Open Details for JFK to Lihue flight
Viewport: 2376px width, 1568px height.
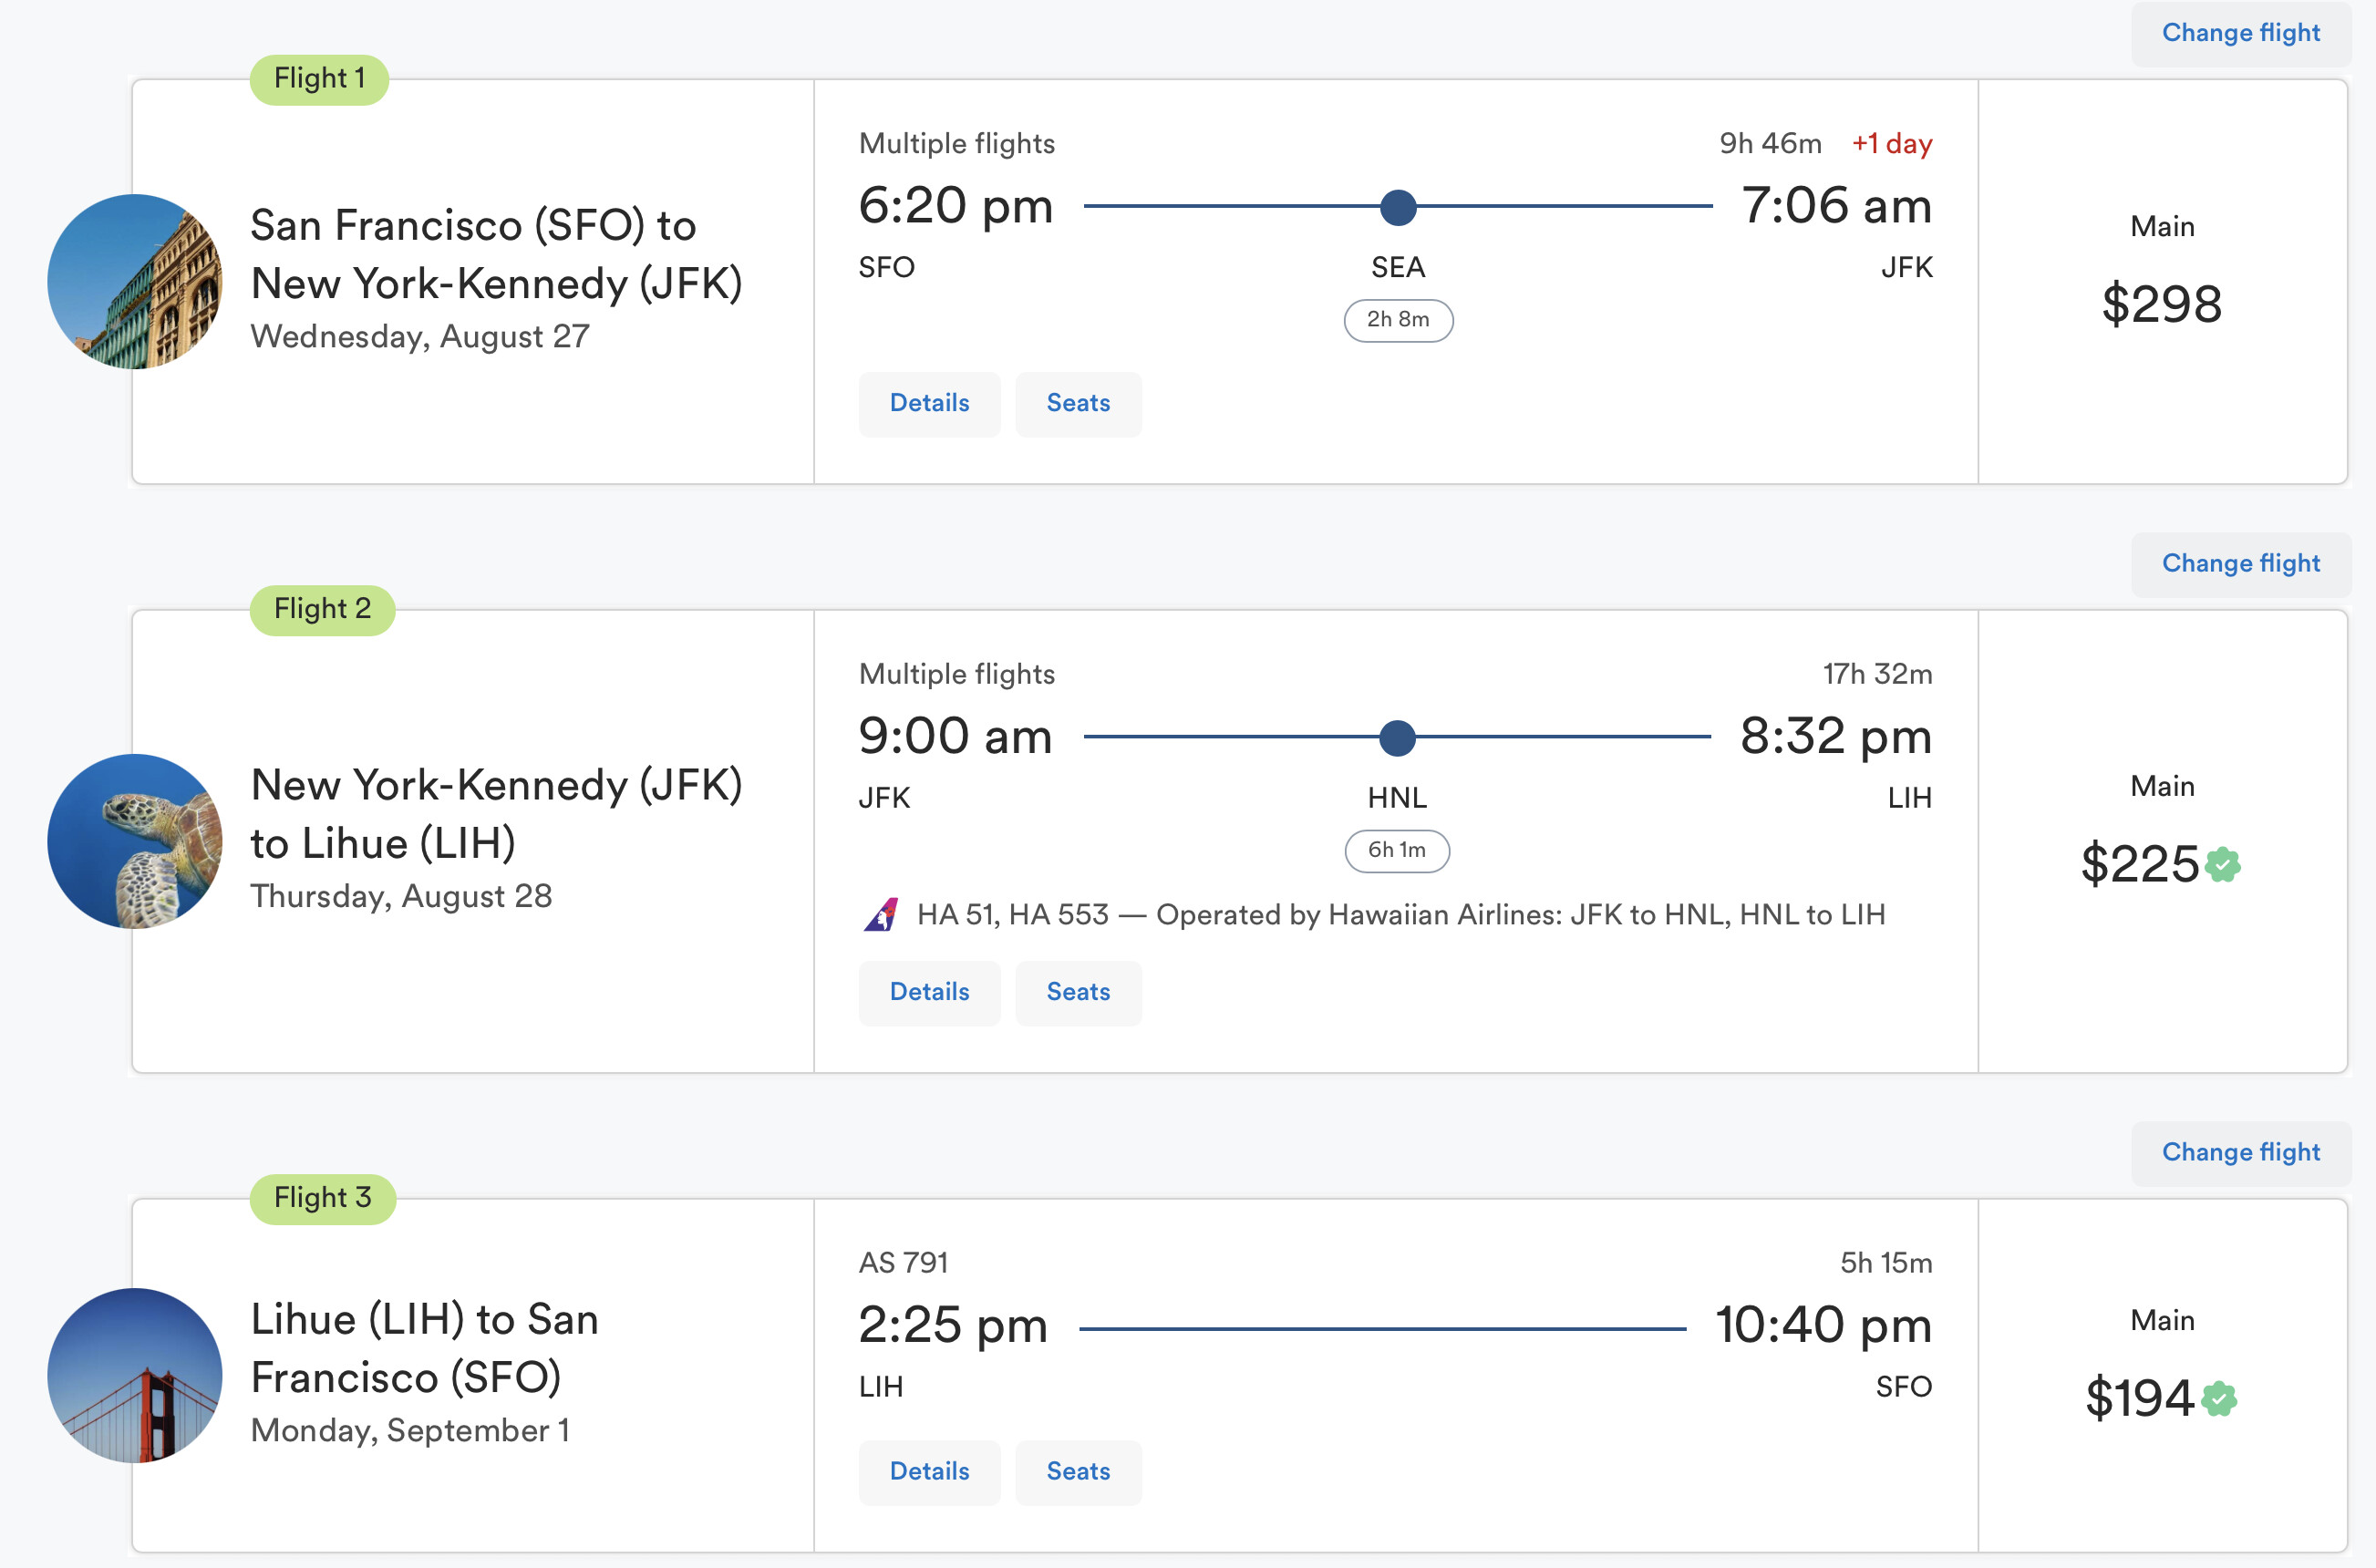click(929, 993)
